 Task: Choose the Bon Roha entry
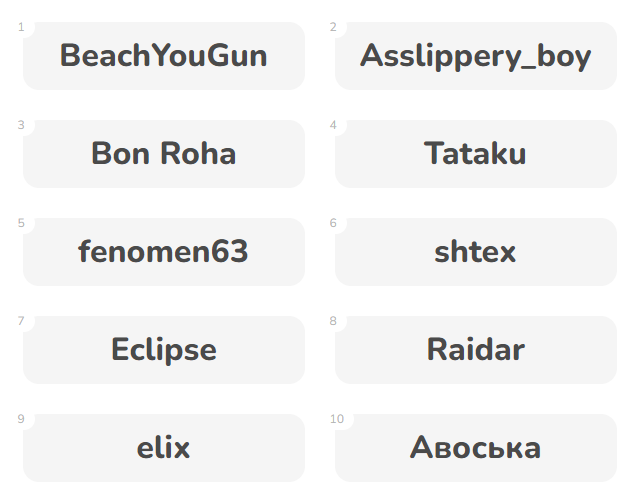tap(164, 154)
